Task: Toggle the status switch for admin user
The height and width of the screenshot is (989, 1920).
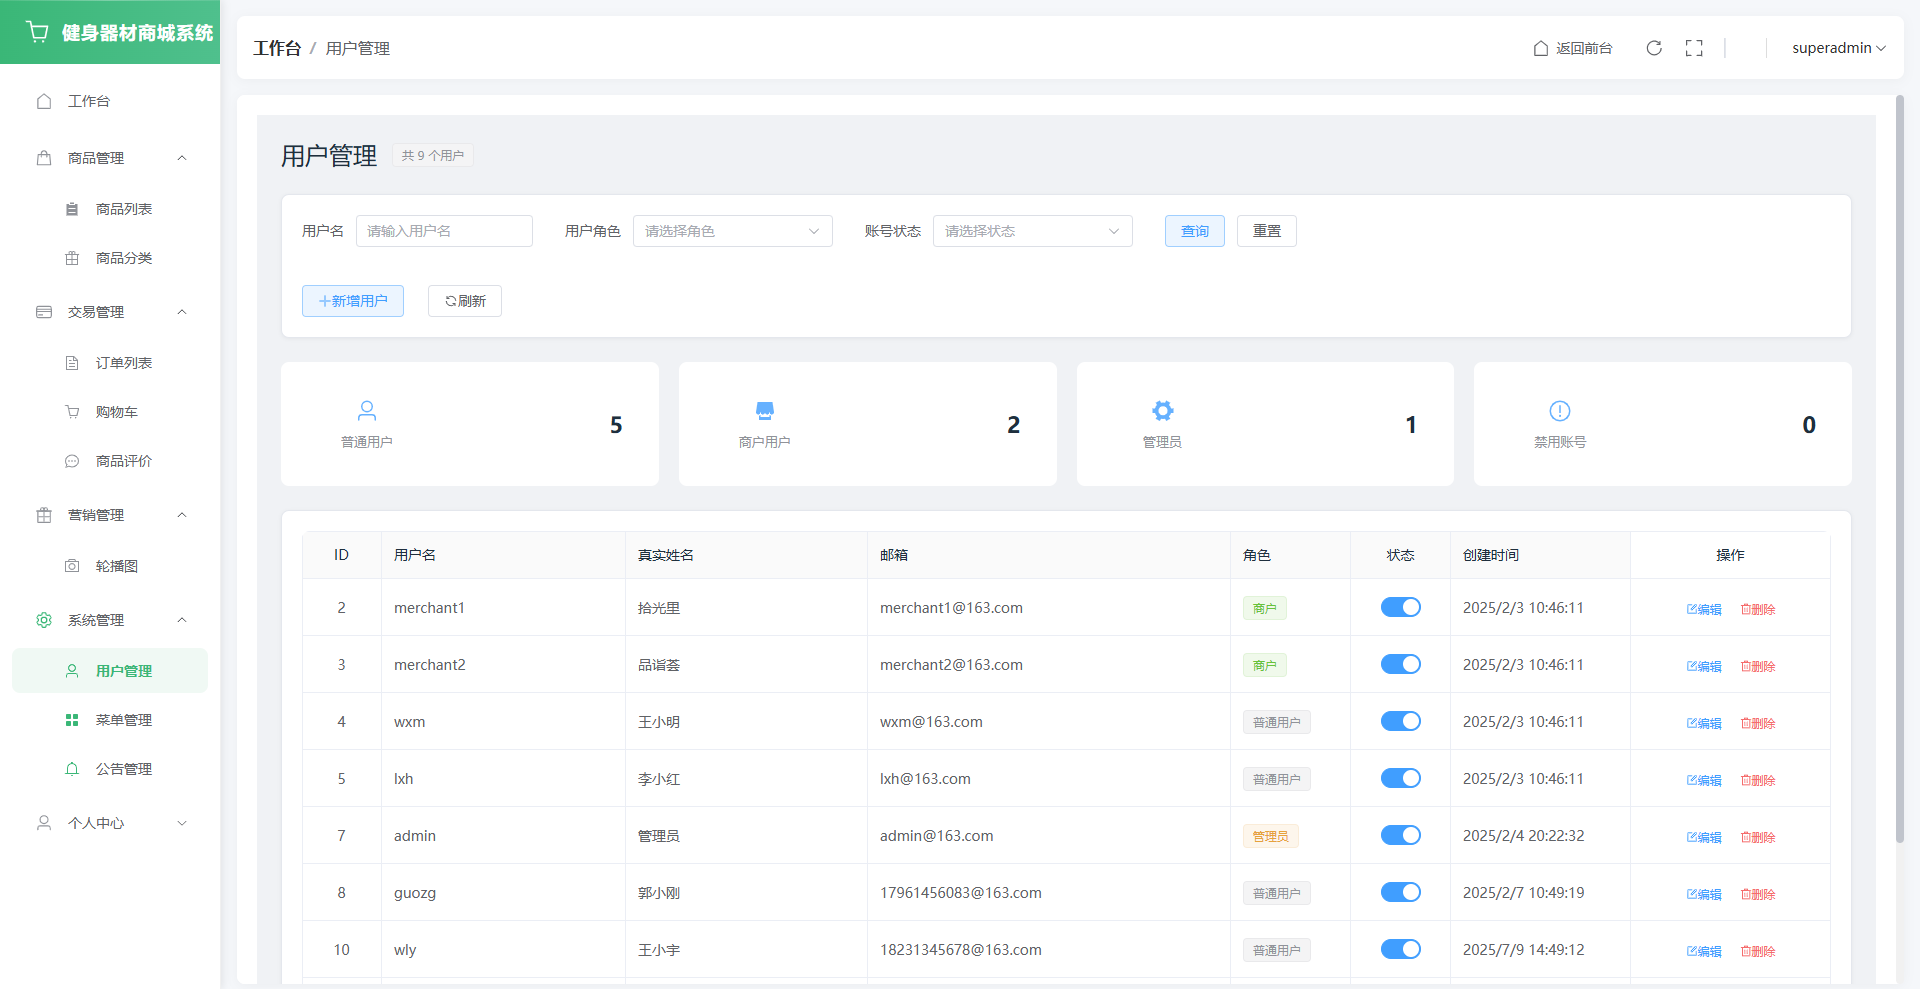Action: pyautogui.click(x=1400, y=835)
